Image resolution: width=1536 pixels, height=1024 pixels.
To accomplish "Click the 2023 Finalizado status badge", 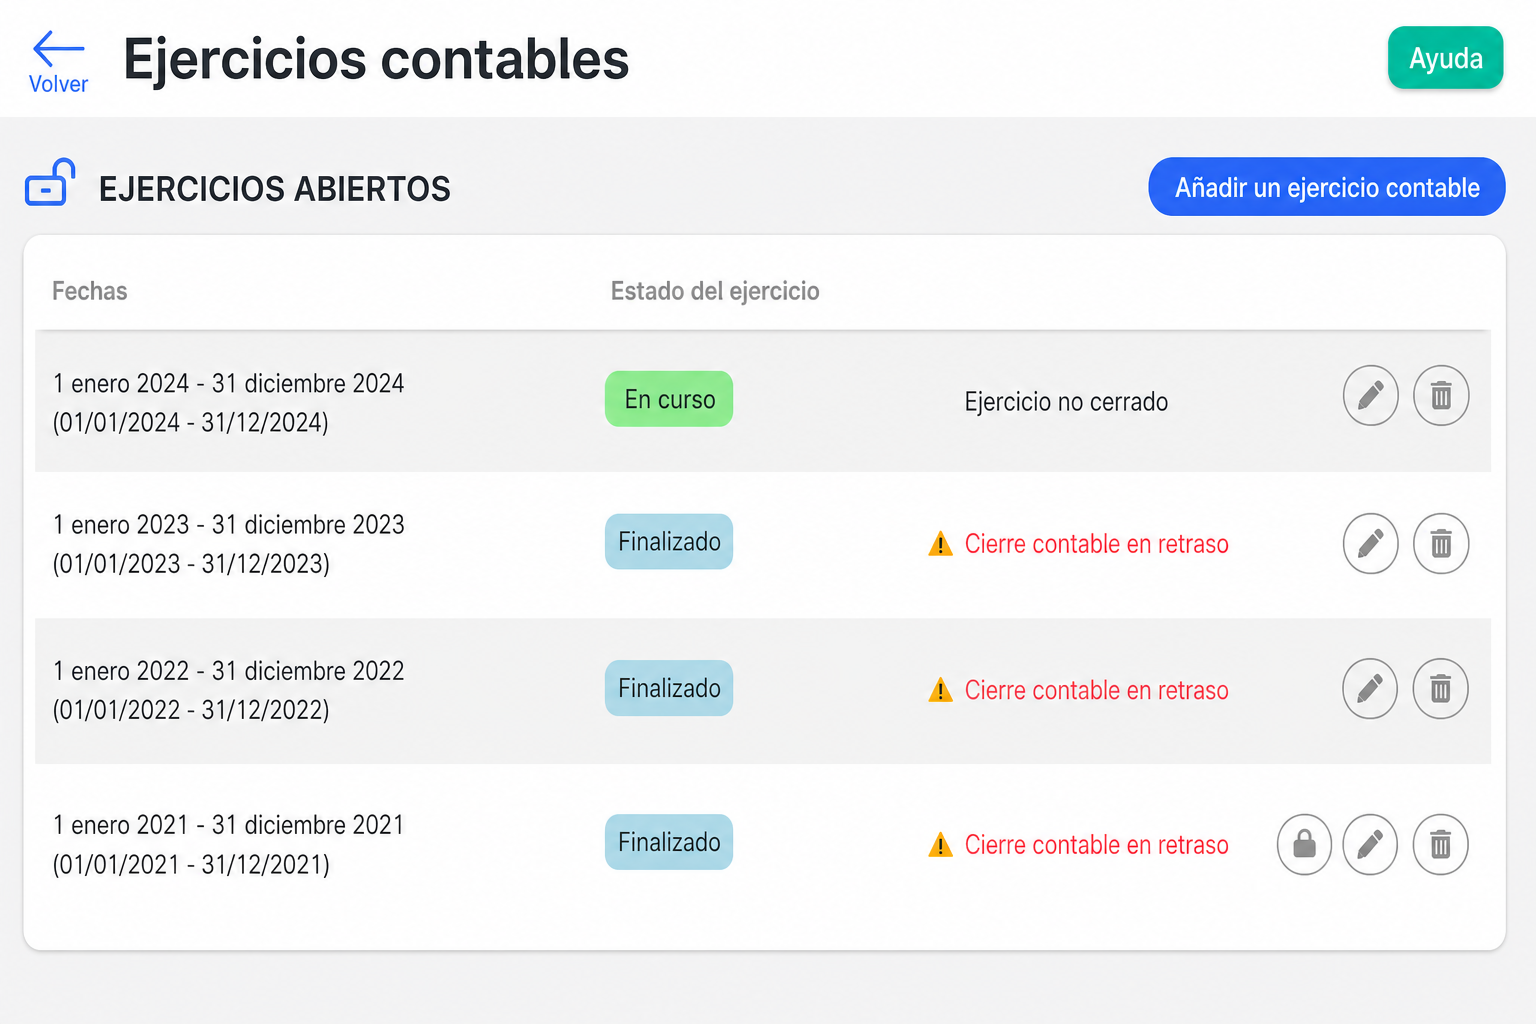I will (x=669, y=542).
